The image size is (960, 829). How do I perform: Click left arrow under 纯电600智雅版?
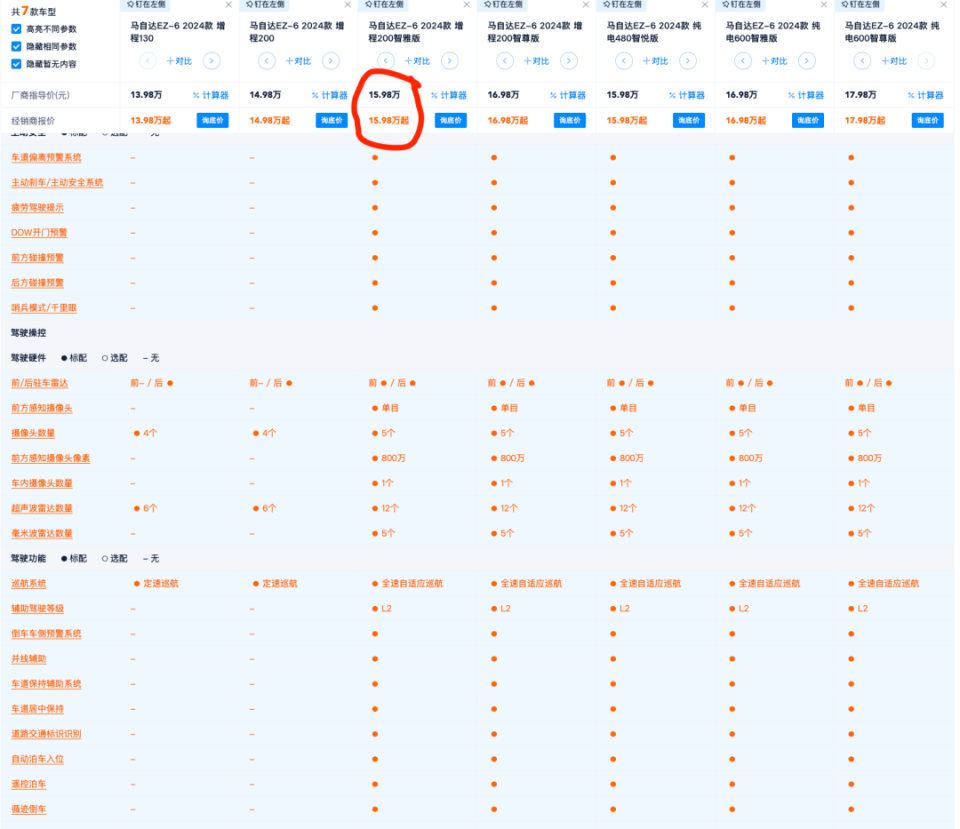pos(743,61)
